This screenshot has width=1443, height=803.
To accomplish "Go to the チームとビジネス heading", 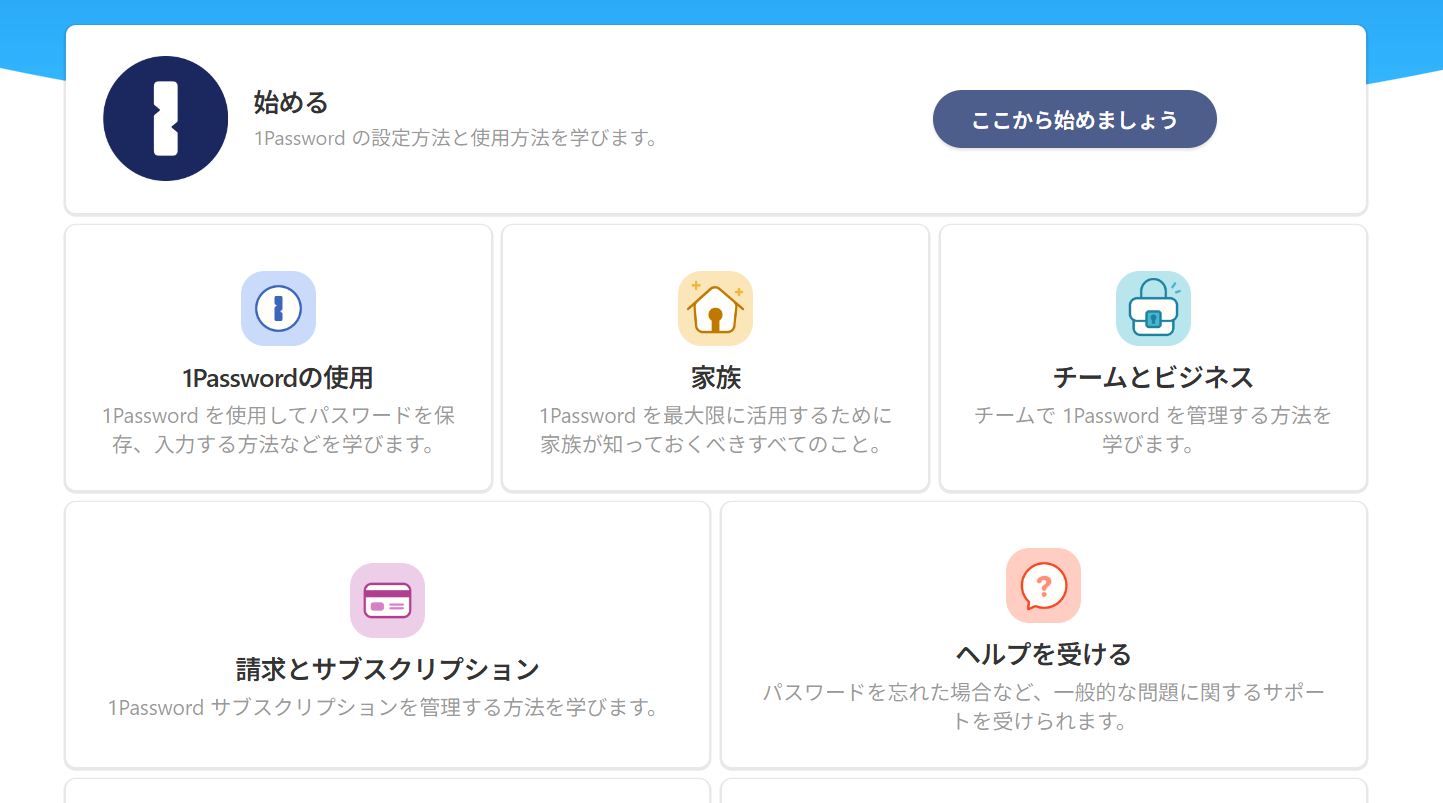I will point(1153,378).
